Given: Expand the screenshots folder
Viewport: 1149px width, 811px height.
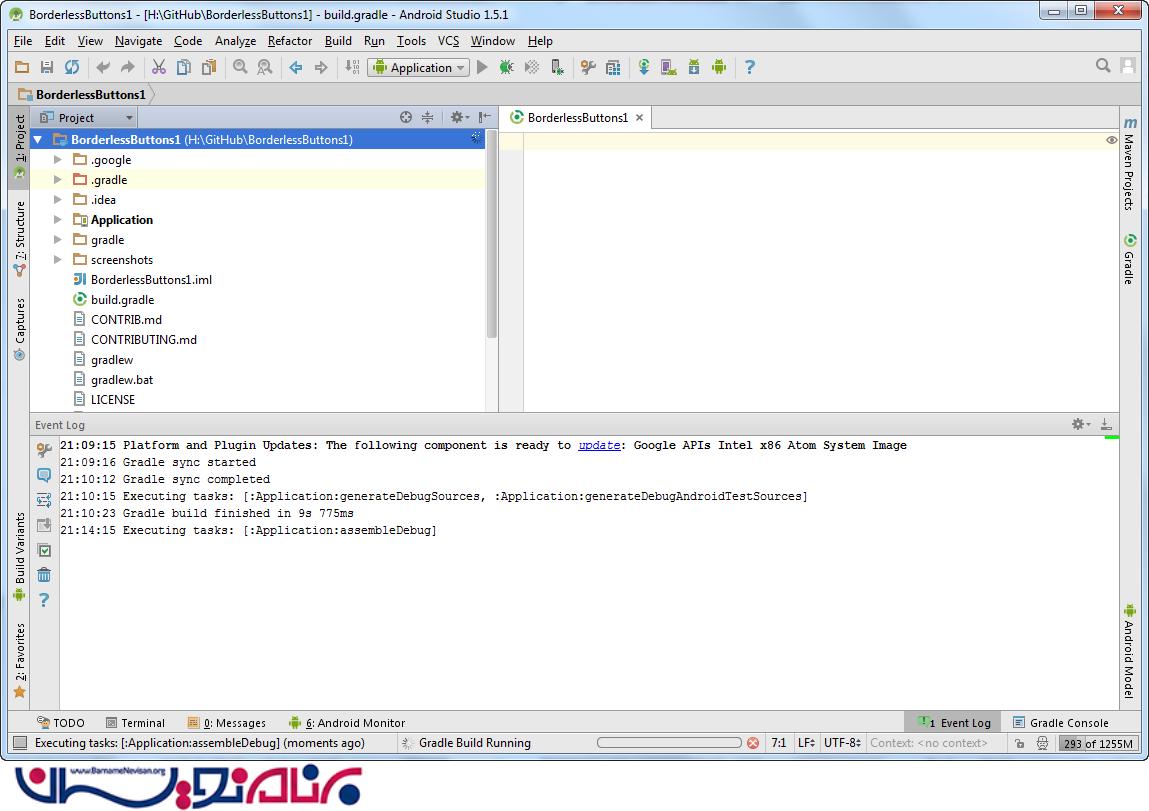Looking at the screenshot, I should coord(58,259).
